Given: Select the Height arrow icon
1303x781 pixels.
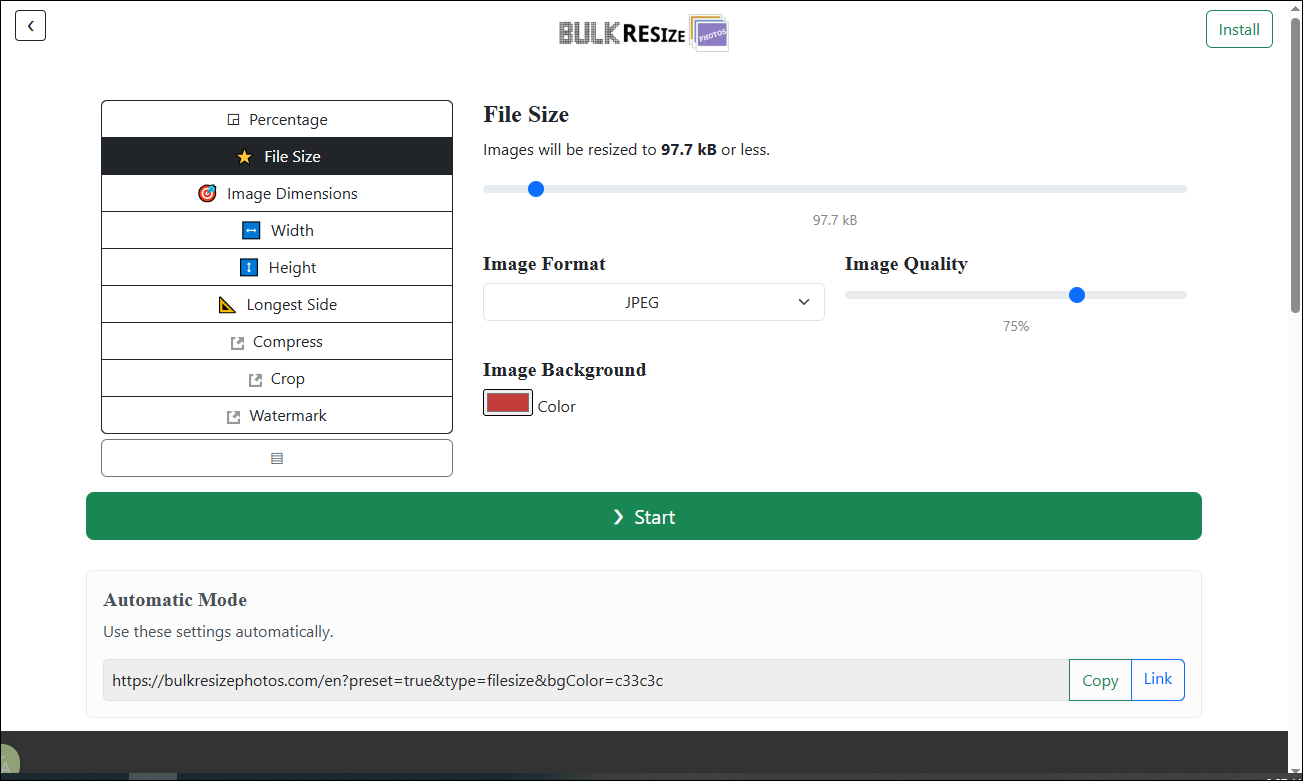Looking at the screenshot, I should point(250,267).
